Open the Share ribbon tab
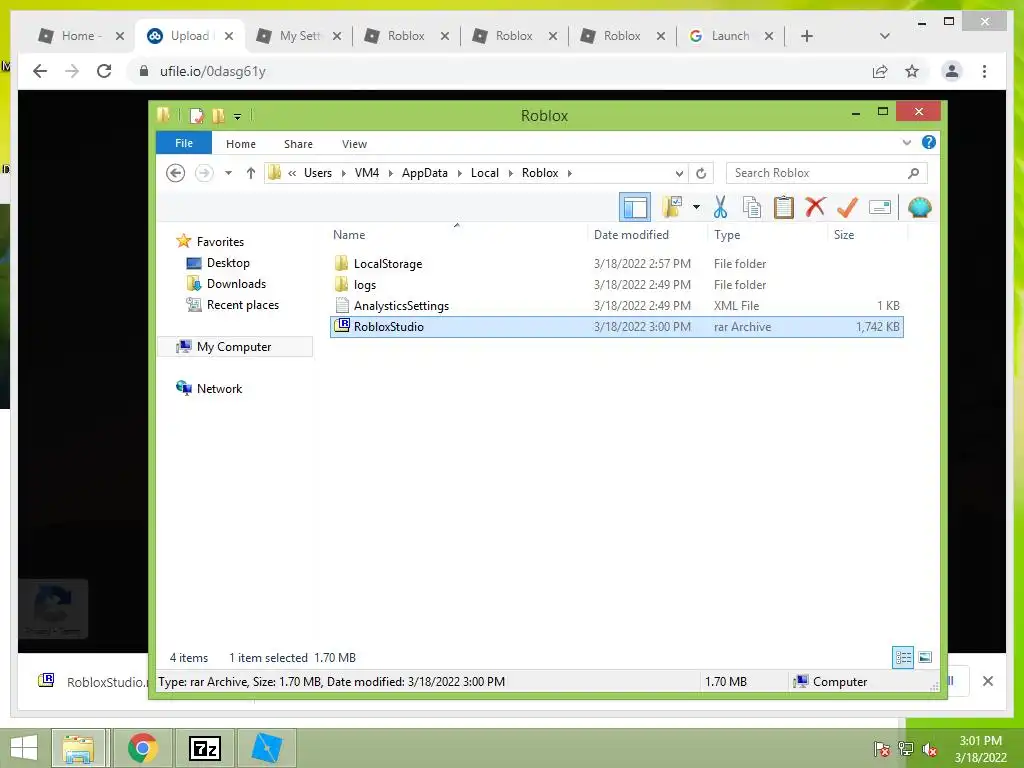The width and height of the screenshot is (1024, 768). (x=298, y=144)
